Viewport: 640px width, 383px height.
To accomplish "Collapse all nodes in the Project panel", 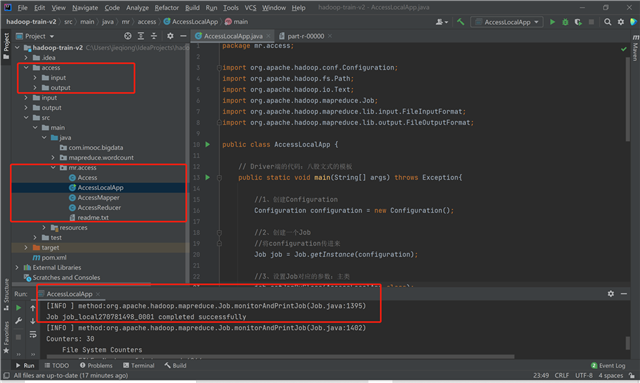I will 154,36.
